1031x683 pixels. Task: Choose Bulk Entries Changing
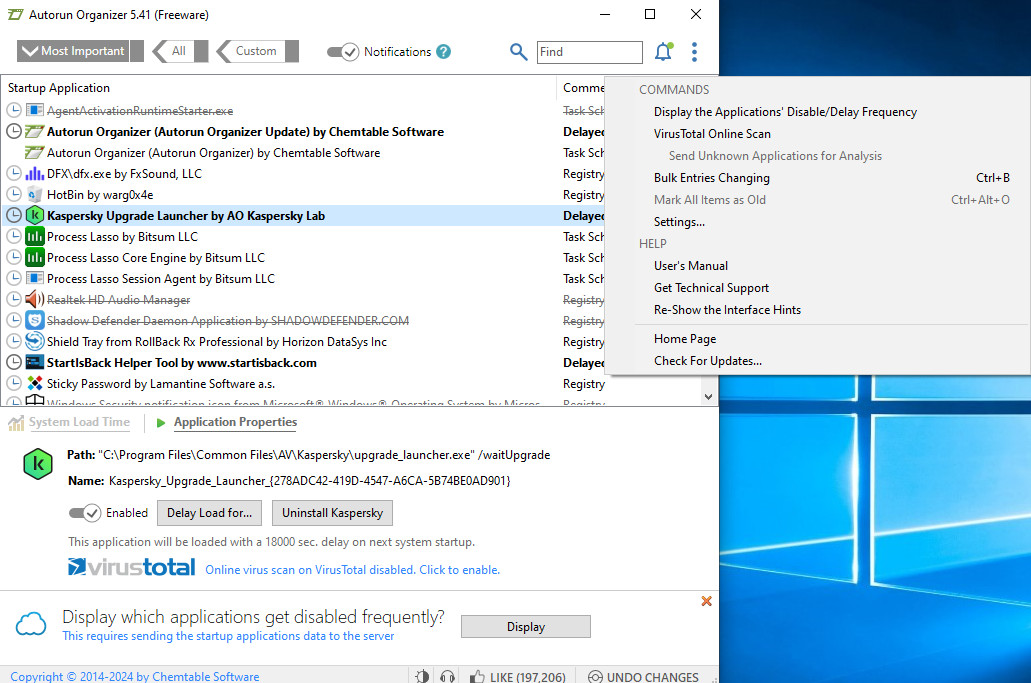point(711,177)
